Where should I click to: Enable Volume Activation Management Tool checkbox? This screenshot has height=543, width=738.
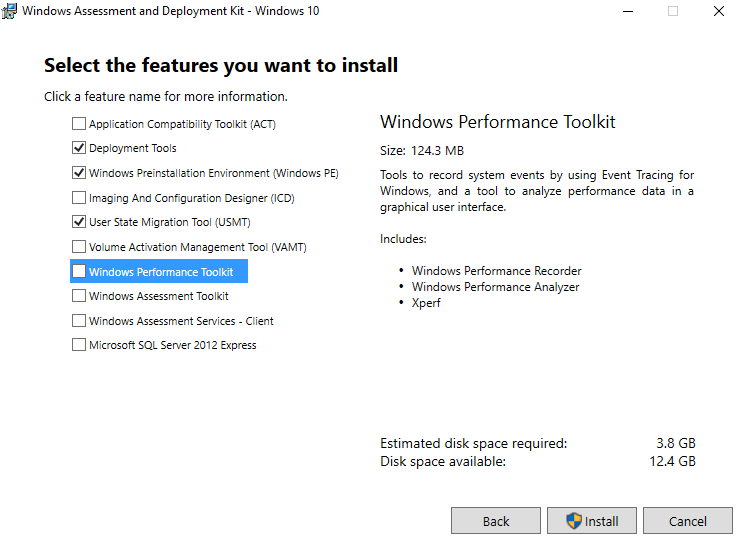[79, 247]
